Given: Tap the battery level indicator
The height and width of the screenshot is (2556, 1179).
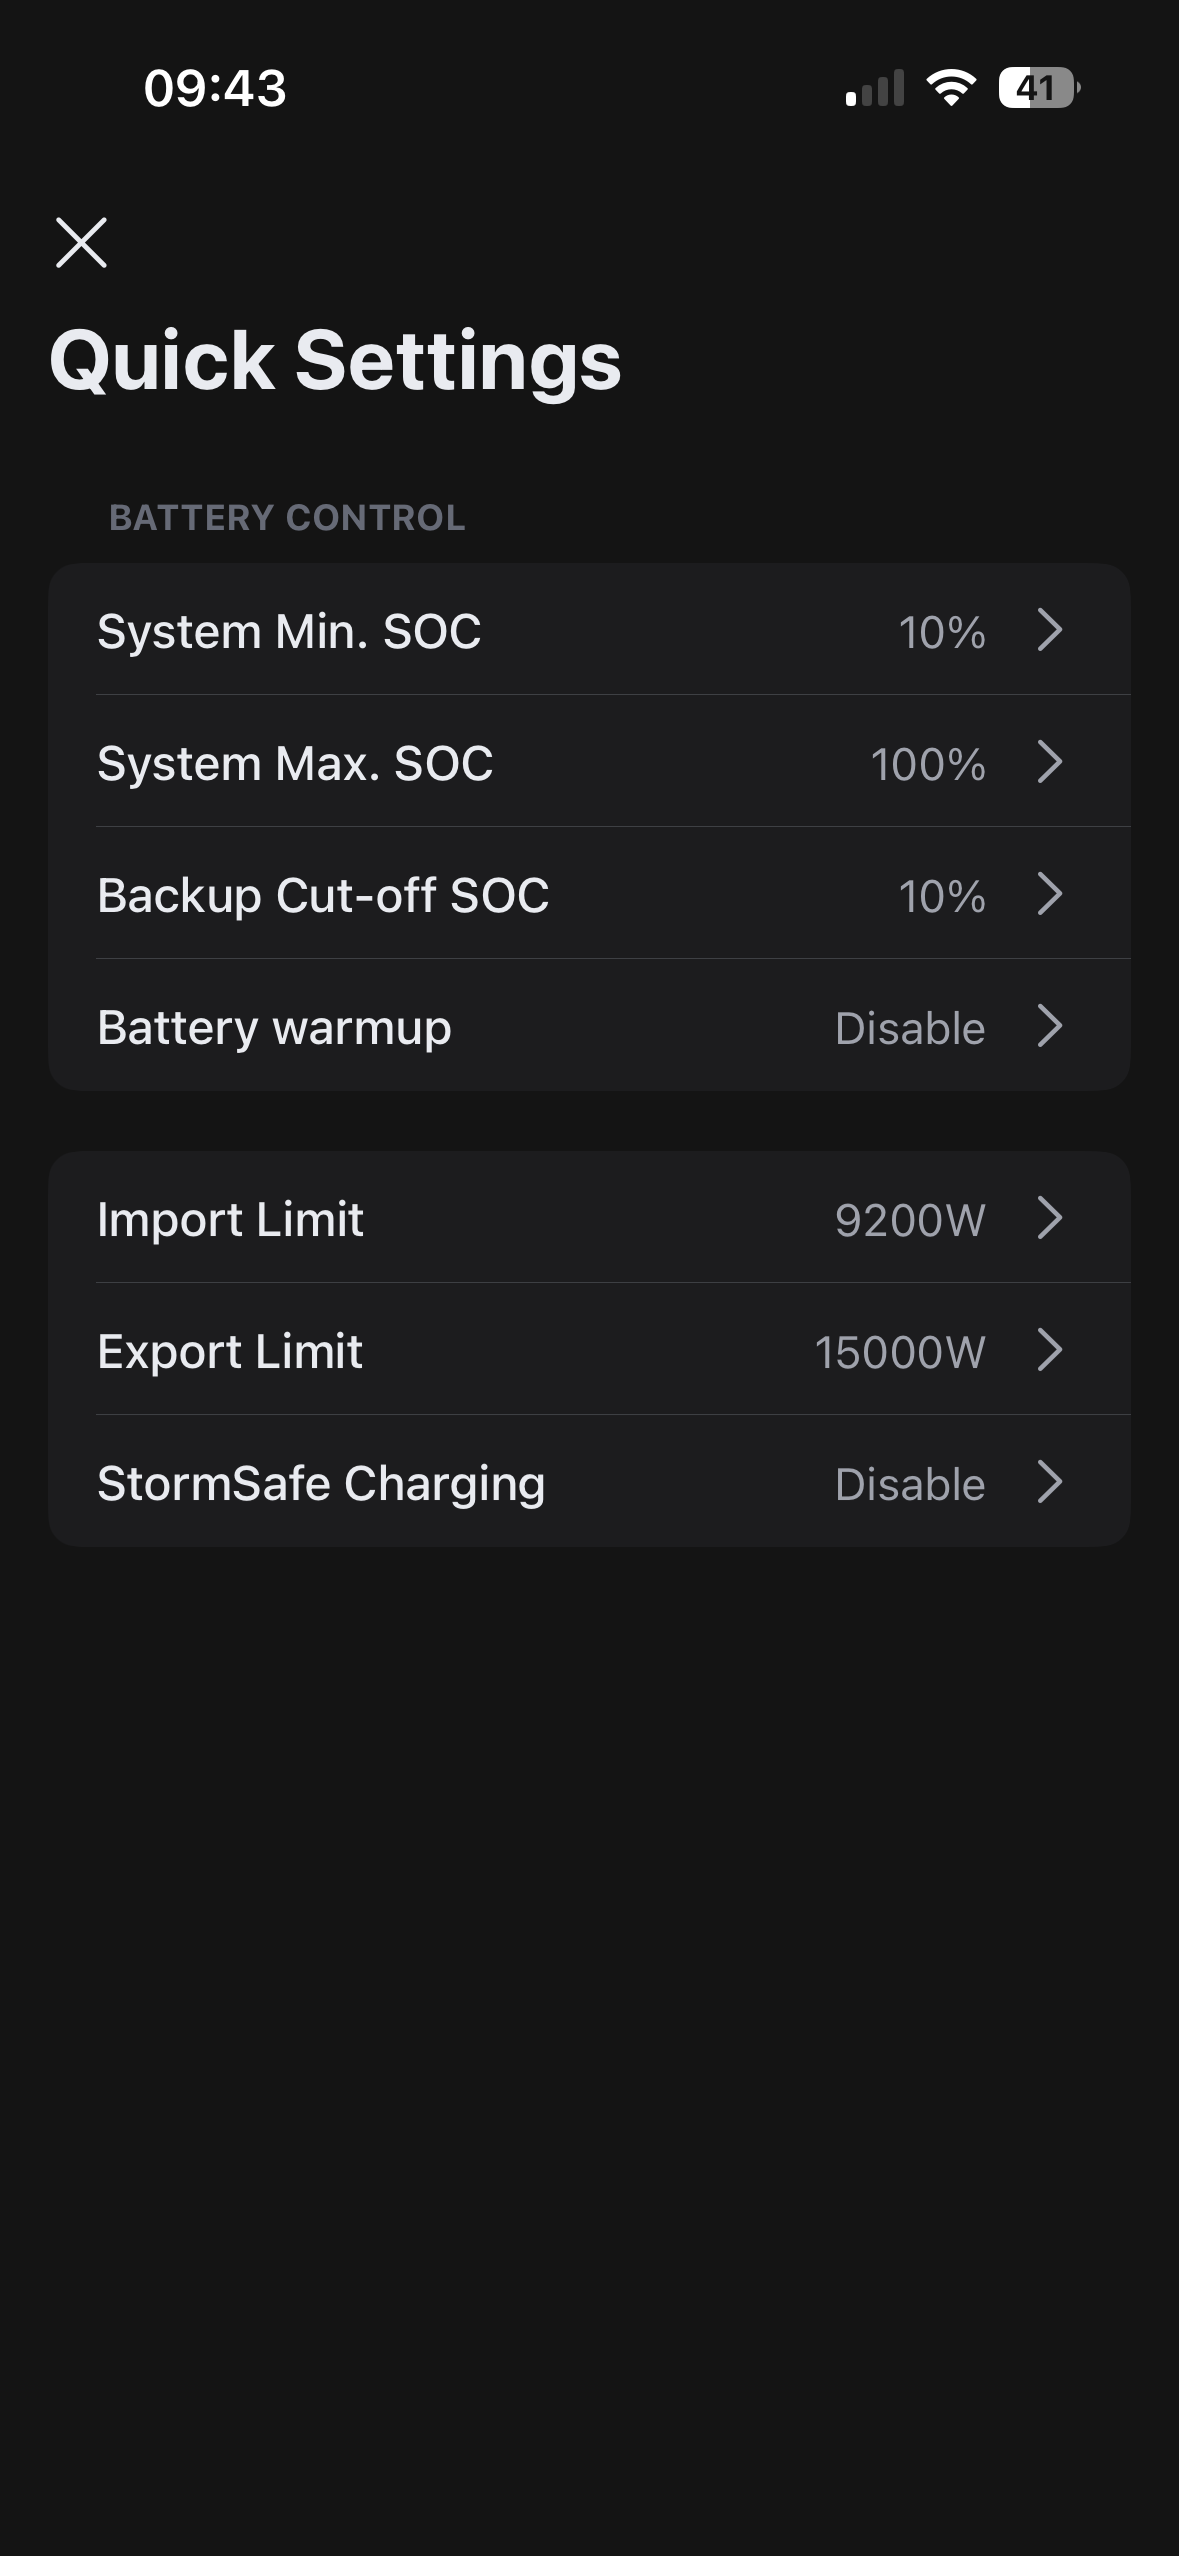Looking at the screenshot, I should (x=1038, y=88).
